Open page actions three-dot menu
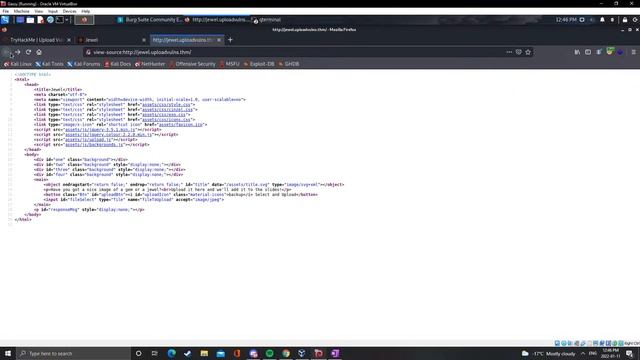640x360 pixels. [509, 52]
